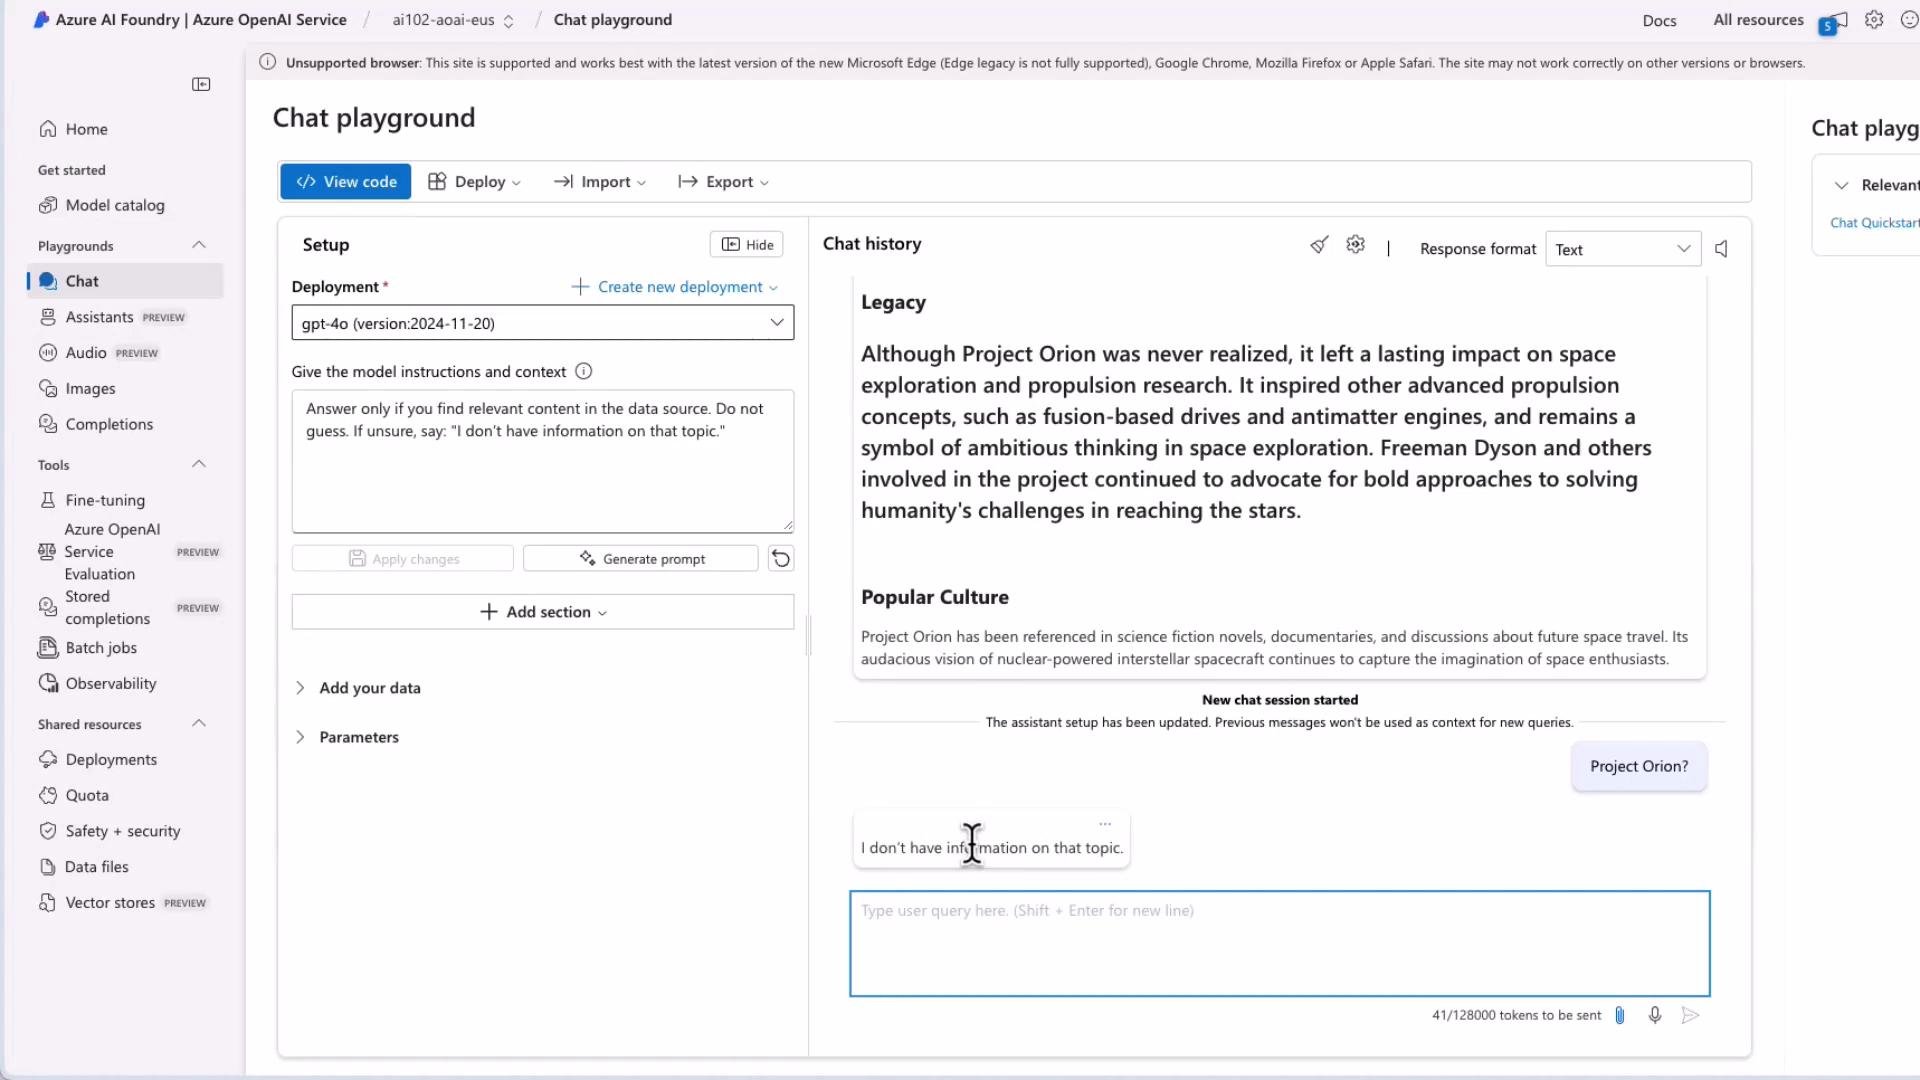Click Apply changes button

coord(403,559)
